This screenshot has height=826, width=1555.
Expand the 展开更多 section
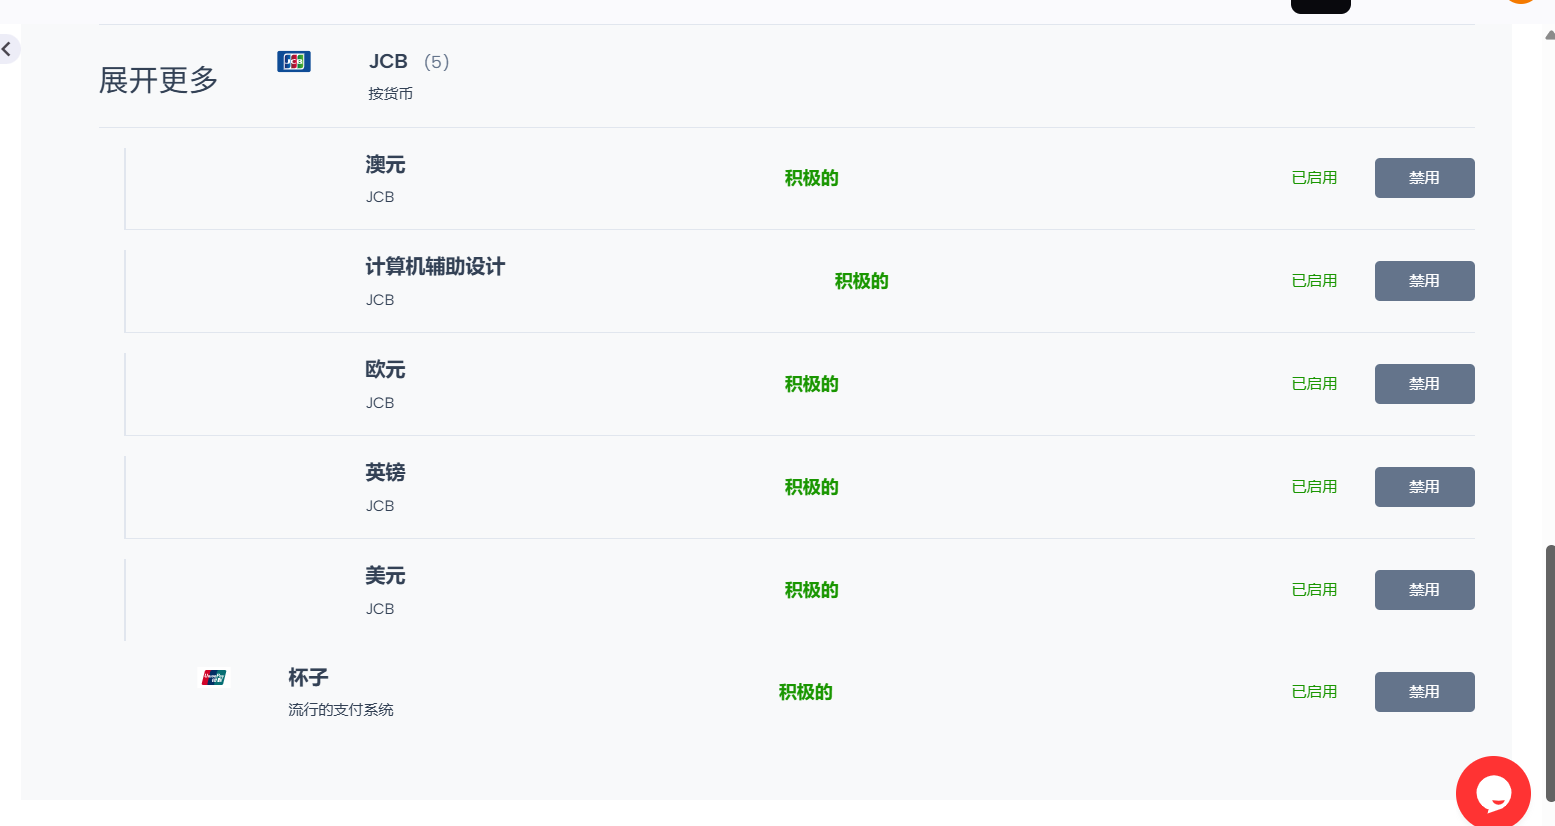[158, 80]
